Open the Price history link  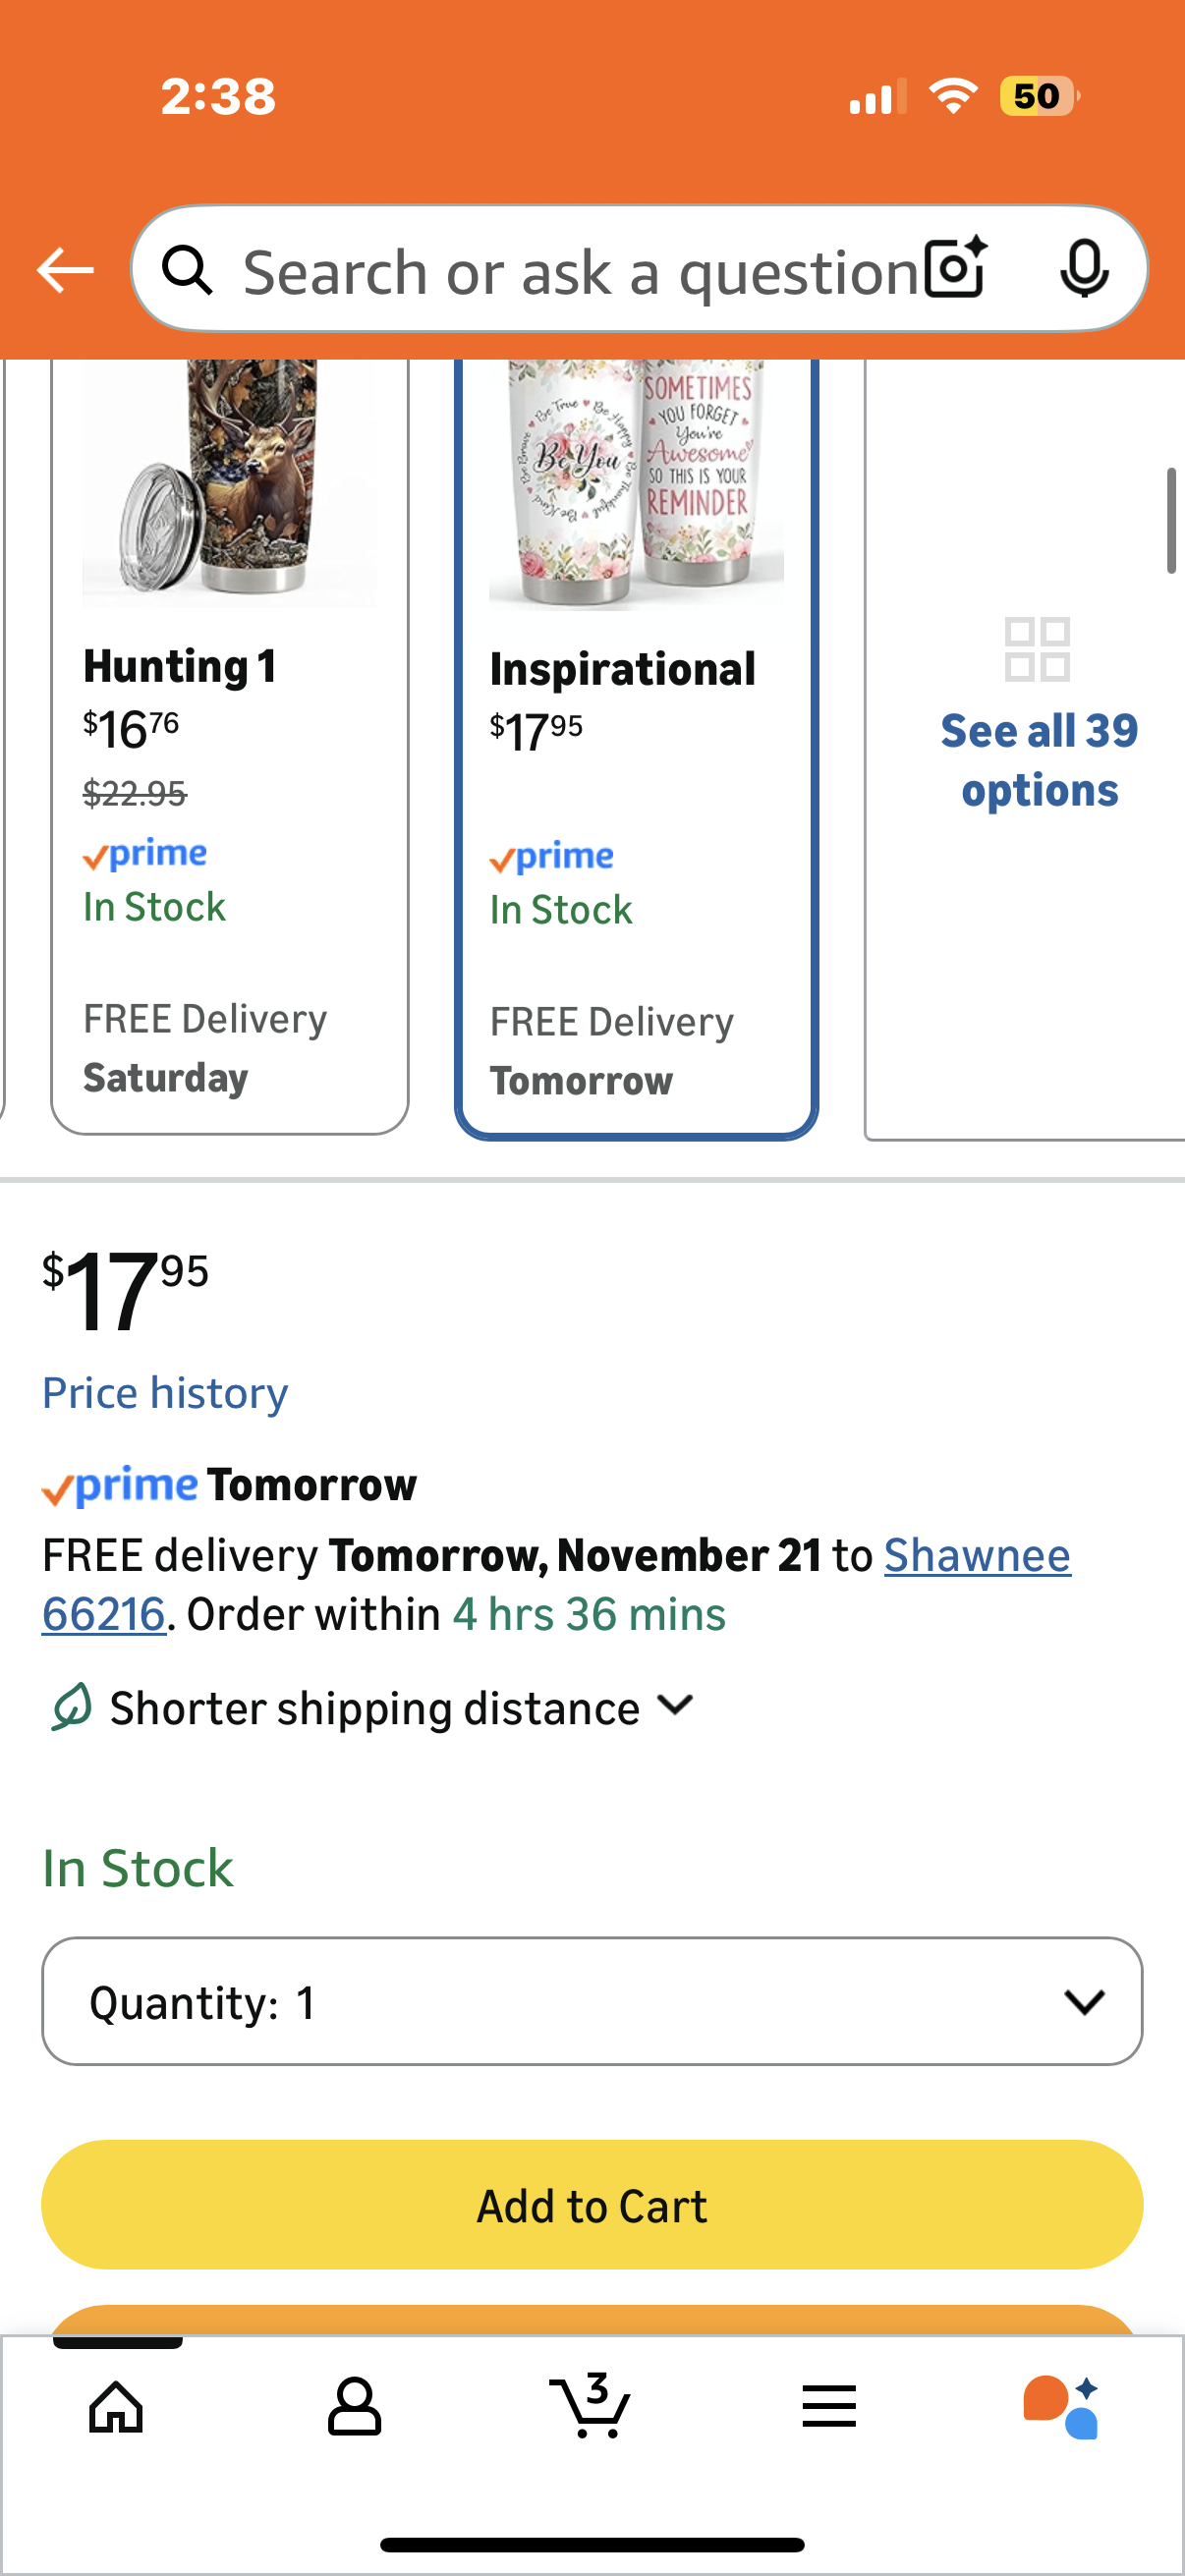[165, 1393]
